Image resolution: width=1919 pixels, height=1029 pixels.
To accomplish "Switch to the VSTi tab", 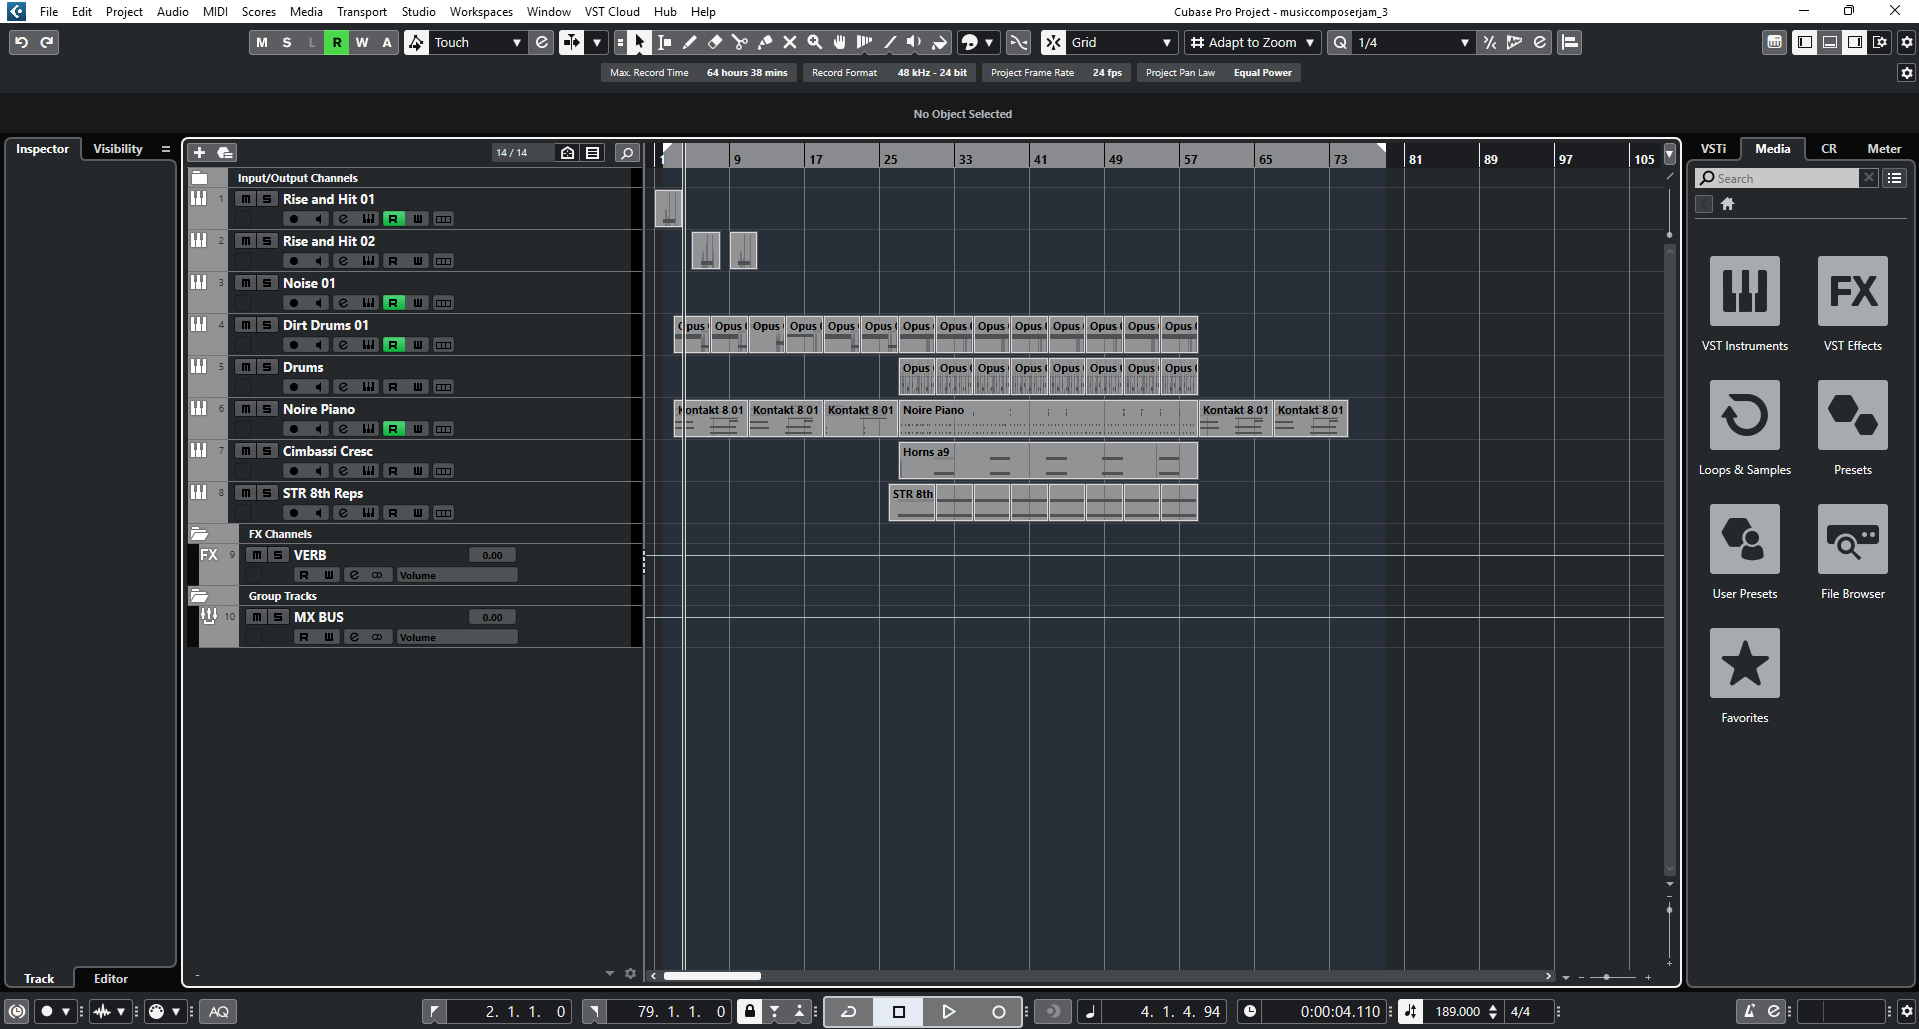I will pyautogui.click(x=1713, y=149).
